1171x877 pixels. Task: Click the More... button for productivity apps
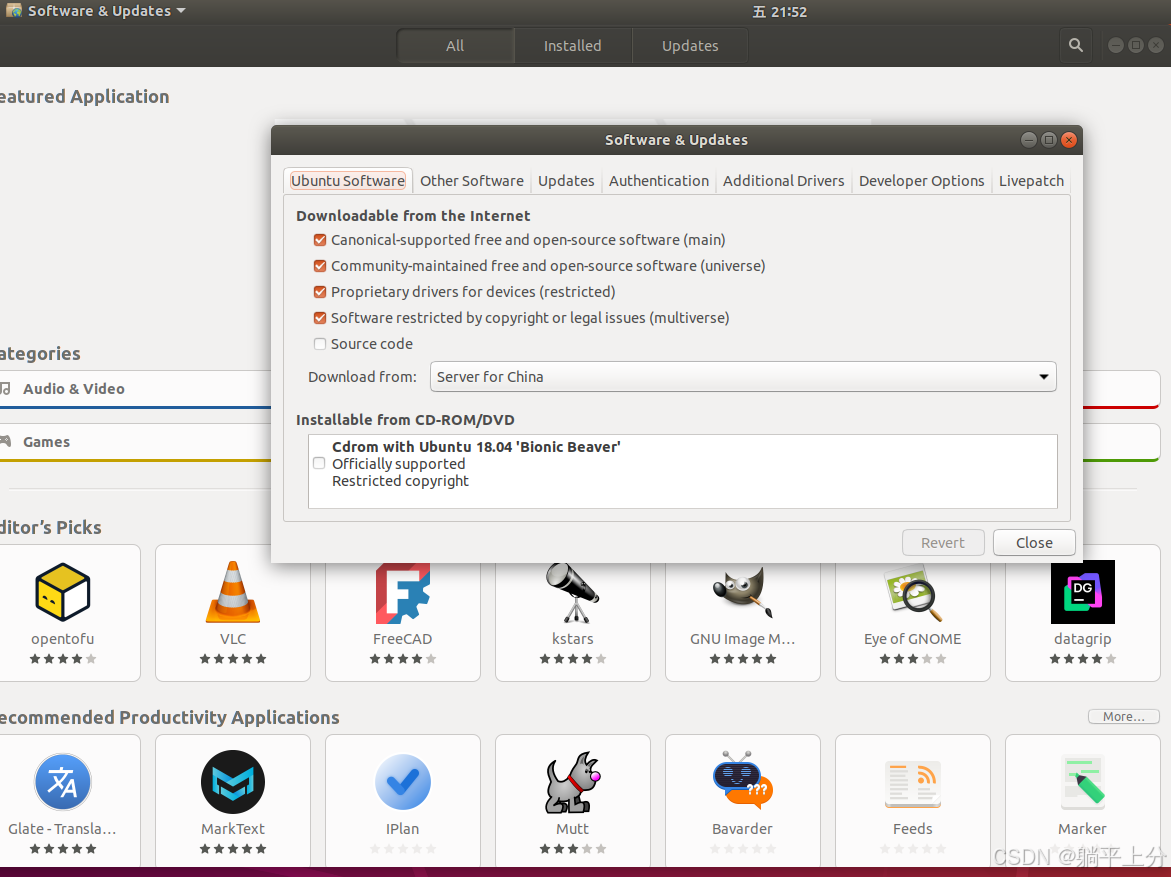[x=1123, y=716]
